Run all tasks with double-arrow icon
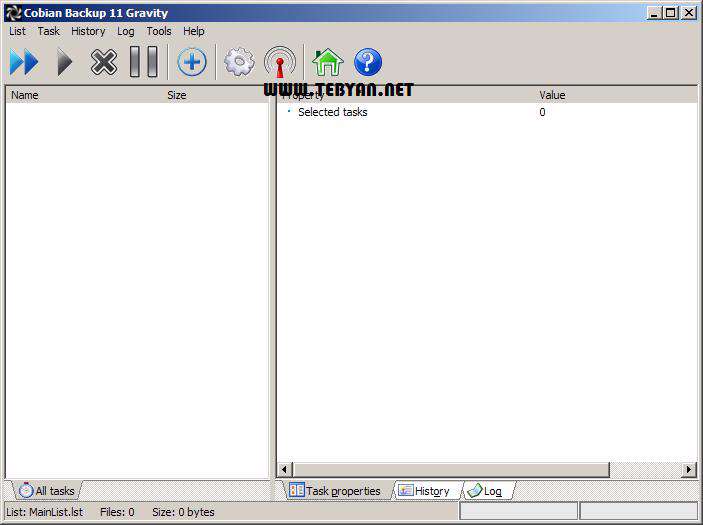Viewport: 703px width, 525px height. [24, 61]
